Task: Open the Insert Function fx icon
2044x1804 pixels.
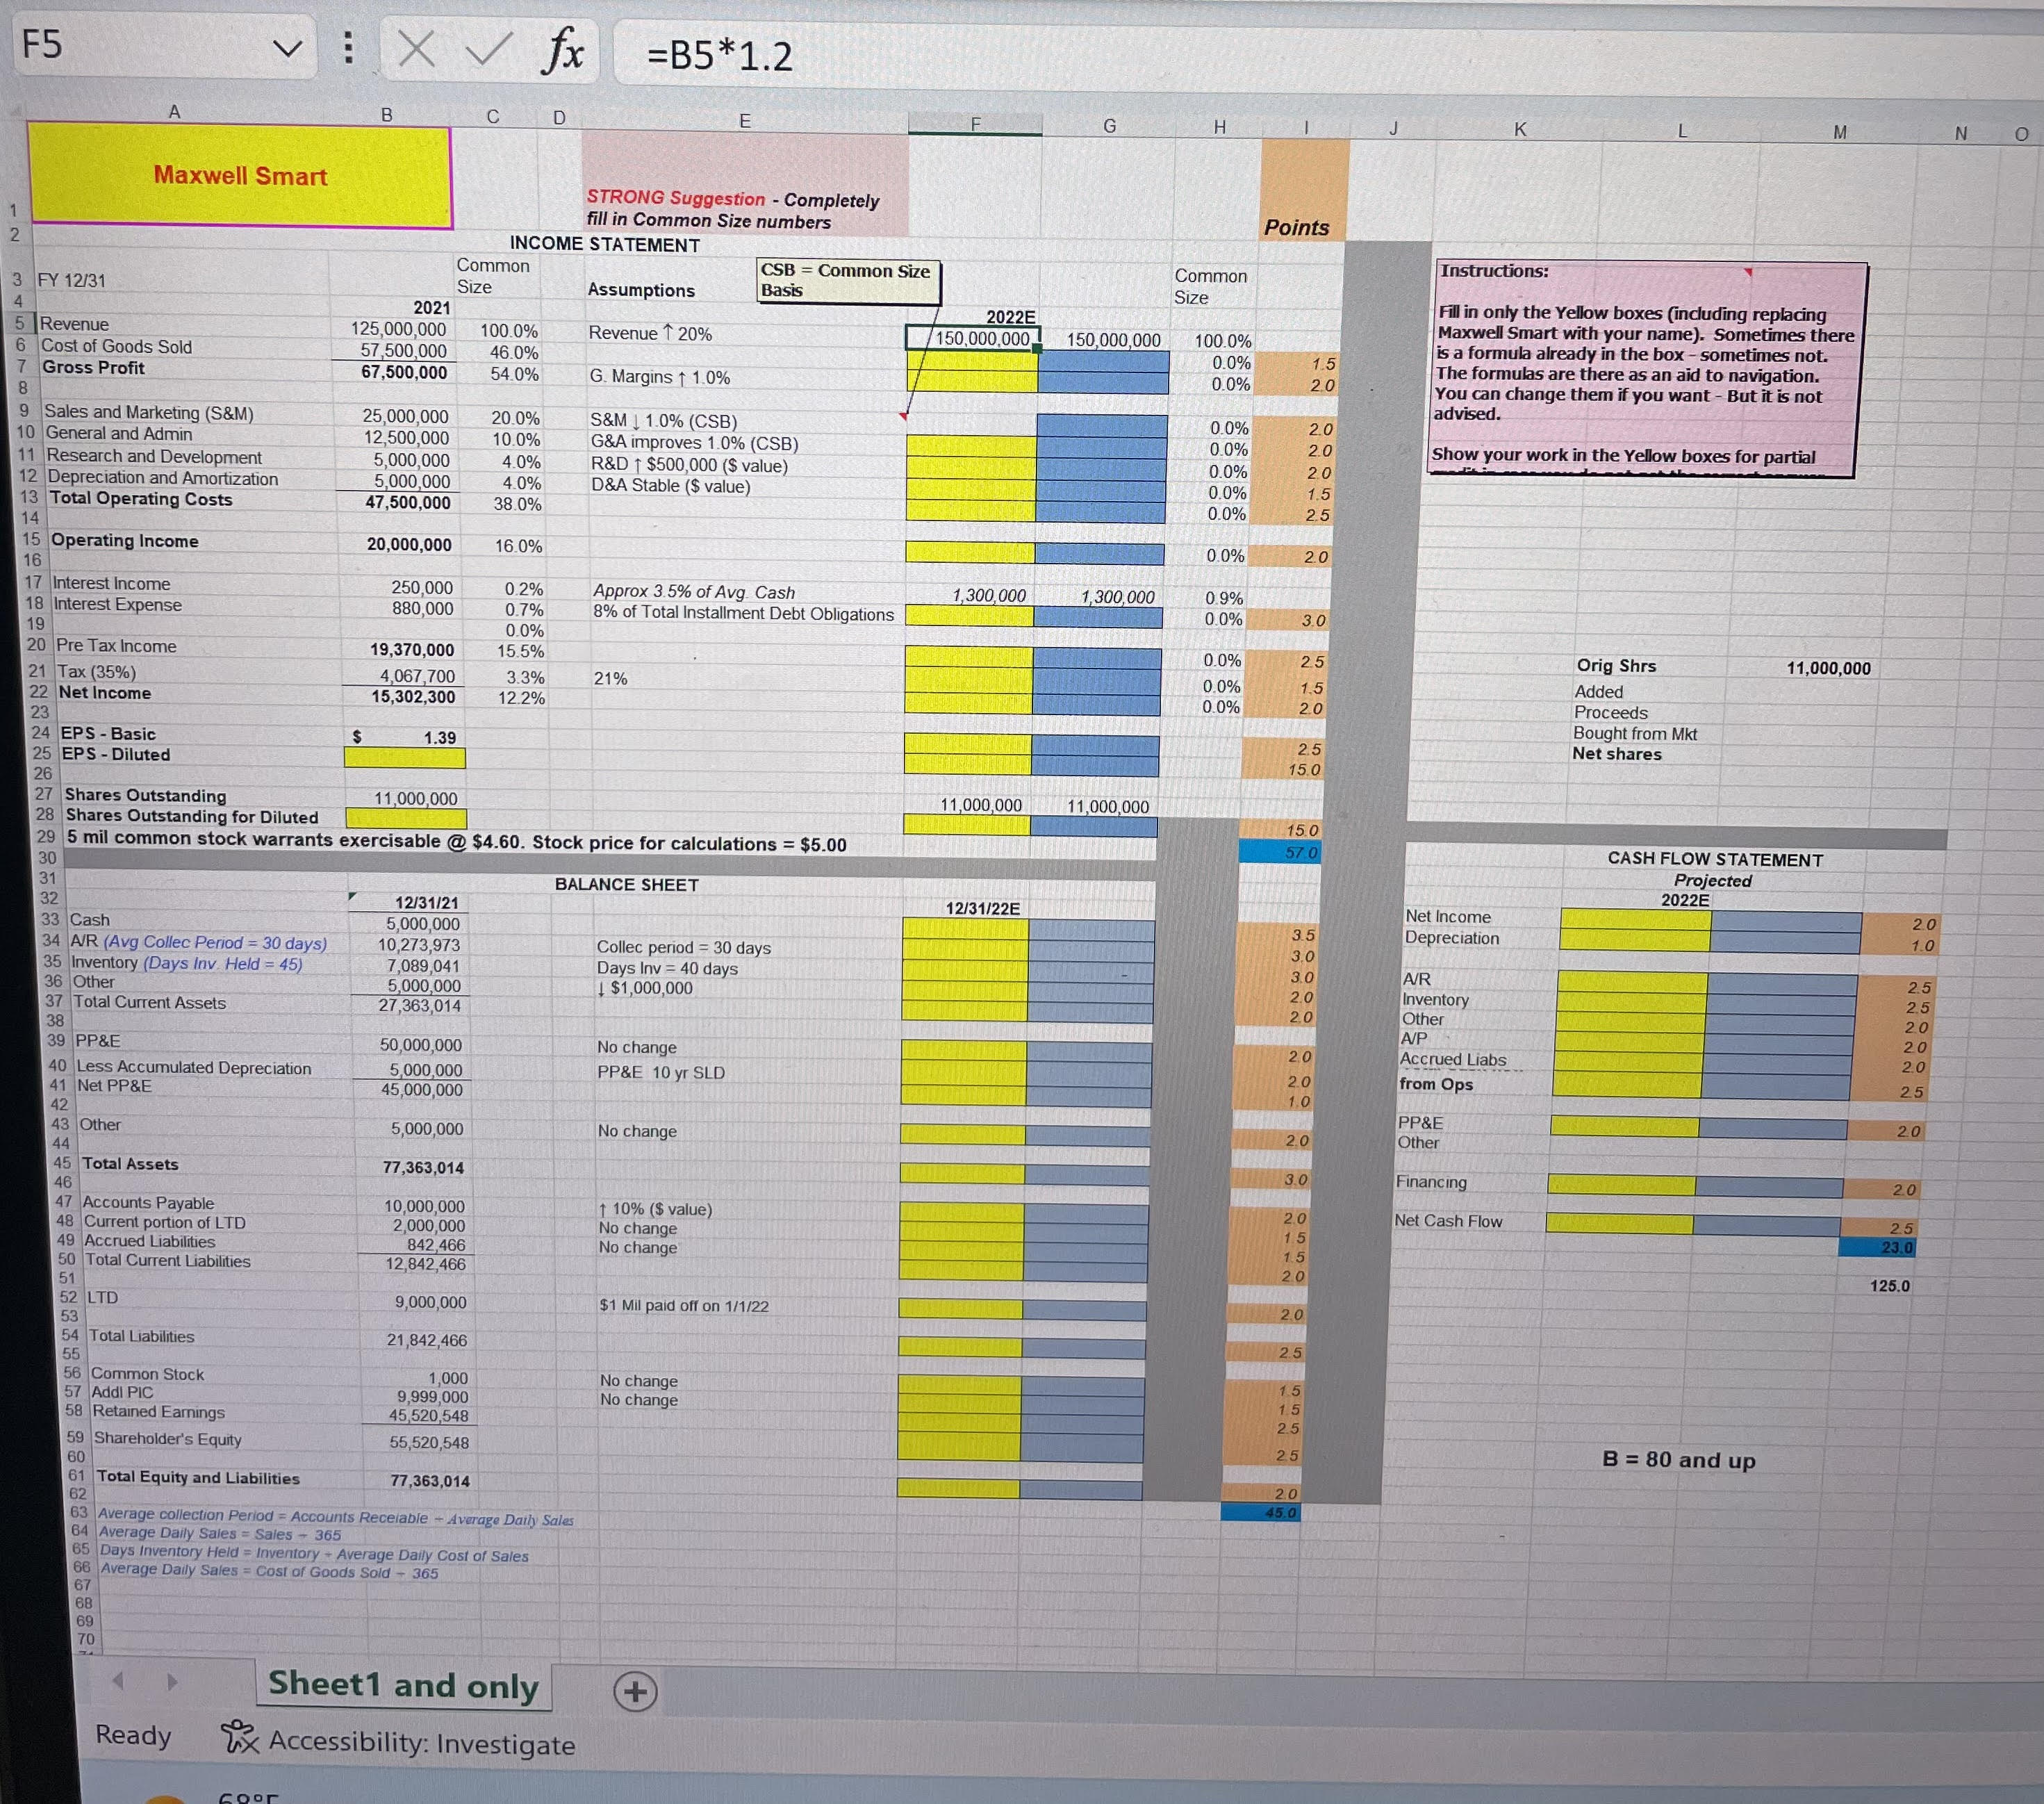Action: [x=563, y=50]
